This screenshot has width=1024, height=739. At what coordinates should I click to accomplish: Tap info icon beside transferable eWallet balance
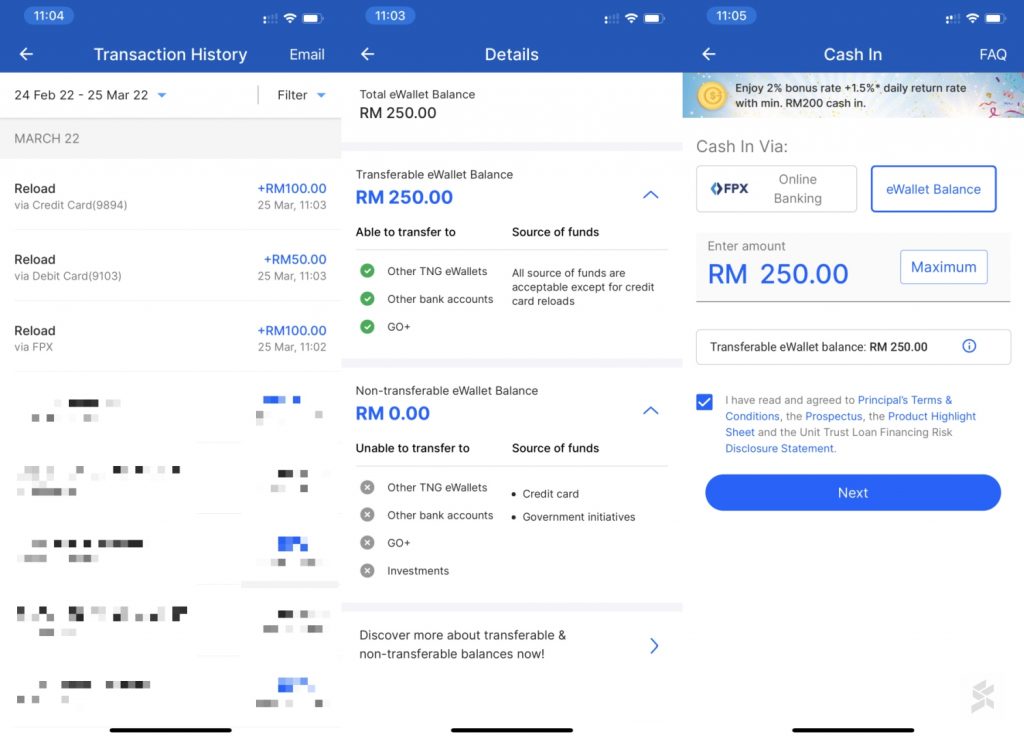(x=969, y=347)
